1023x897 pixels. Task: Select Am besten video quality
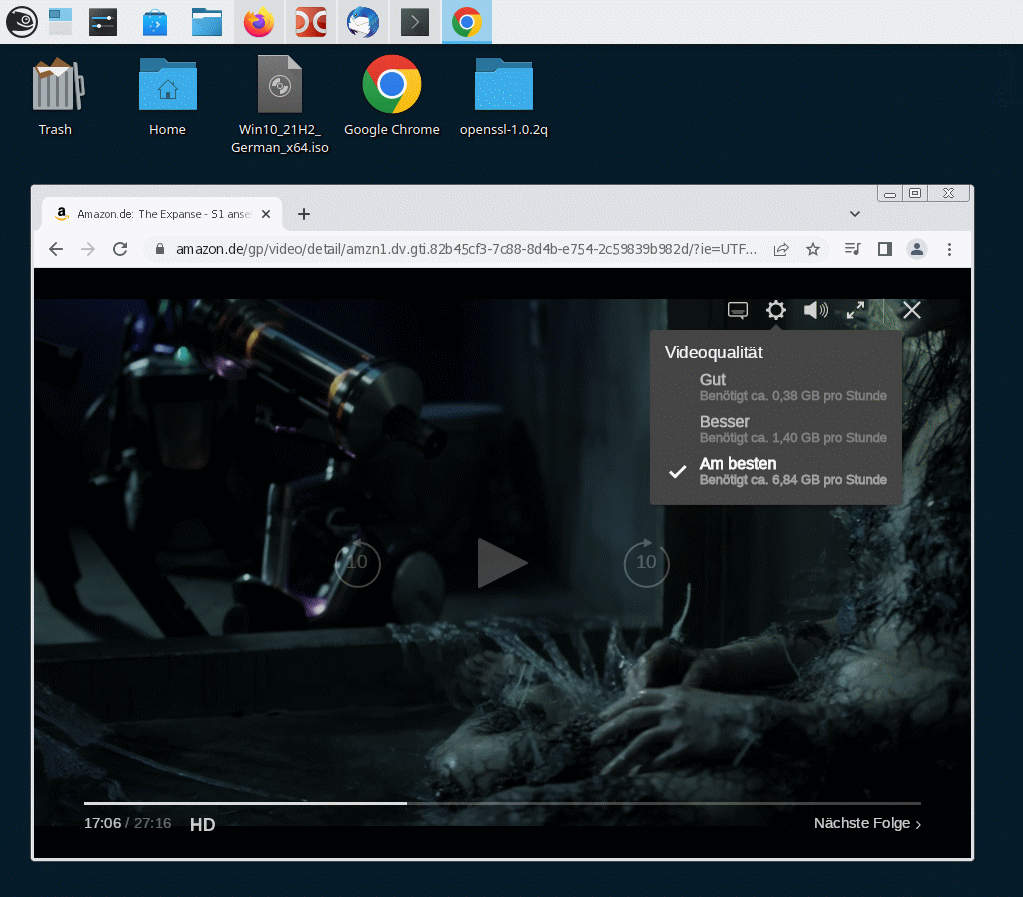776,471
